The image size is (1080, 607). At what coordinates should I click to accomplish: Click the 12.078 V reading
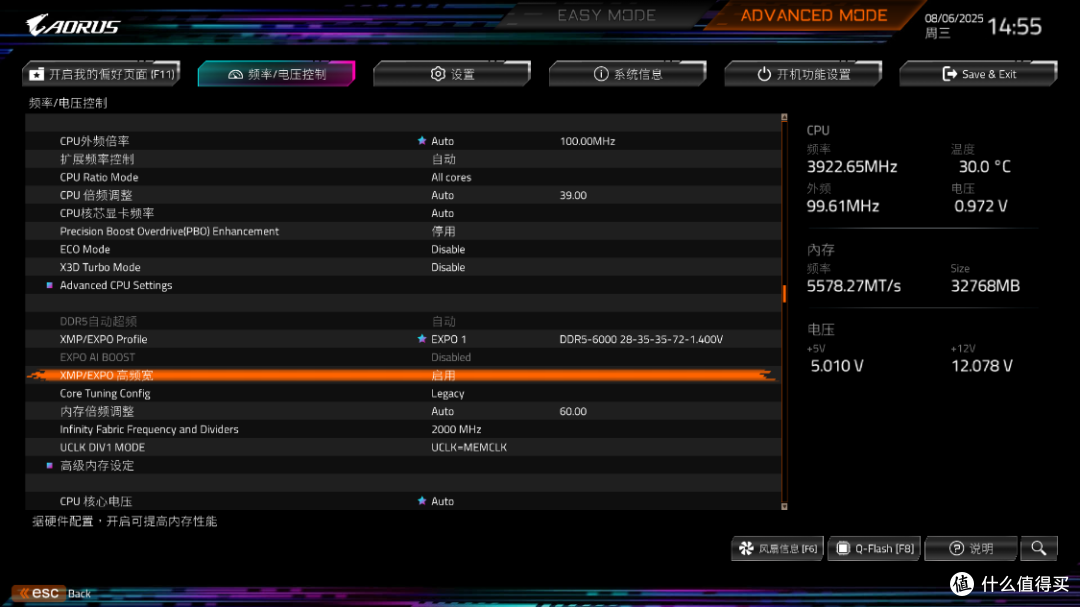[x=982, y=366]
